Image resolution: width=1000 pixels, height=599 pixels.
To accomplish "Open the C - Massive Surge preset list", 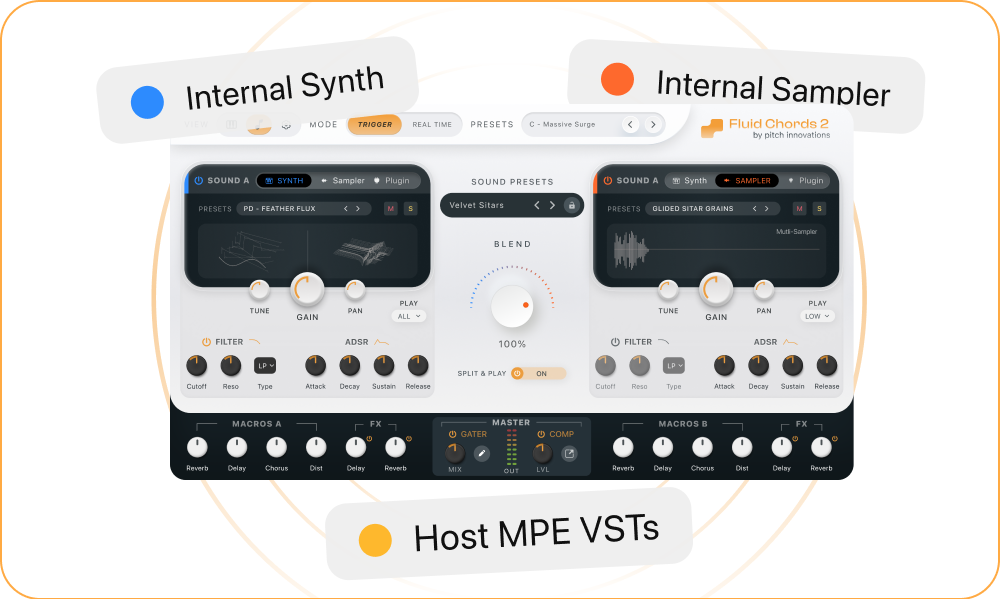I will point(593,124).
